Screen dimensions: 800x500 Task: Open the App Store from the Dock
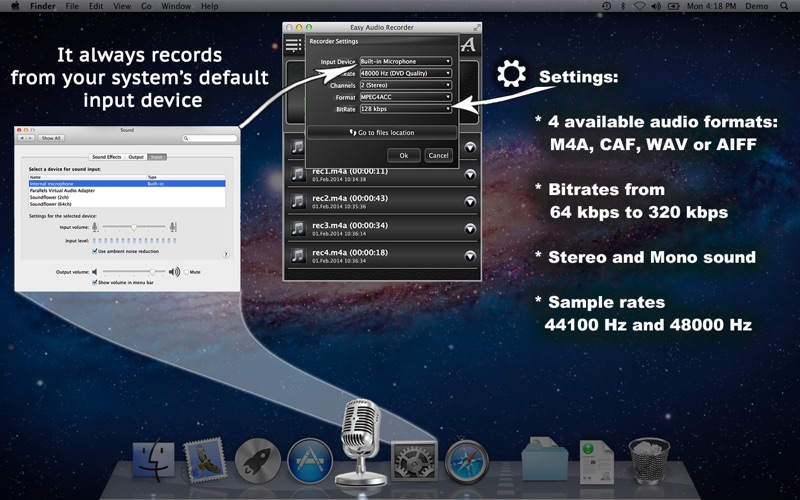click(x=310, y=461)
